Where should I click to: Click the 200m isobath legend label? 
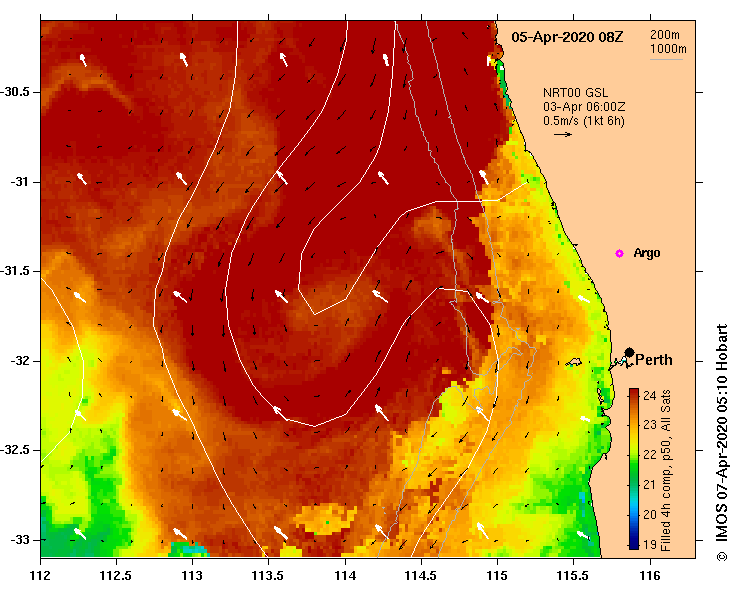tap(665, 34)
